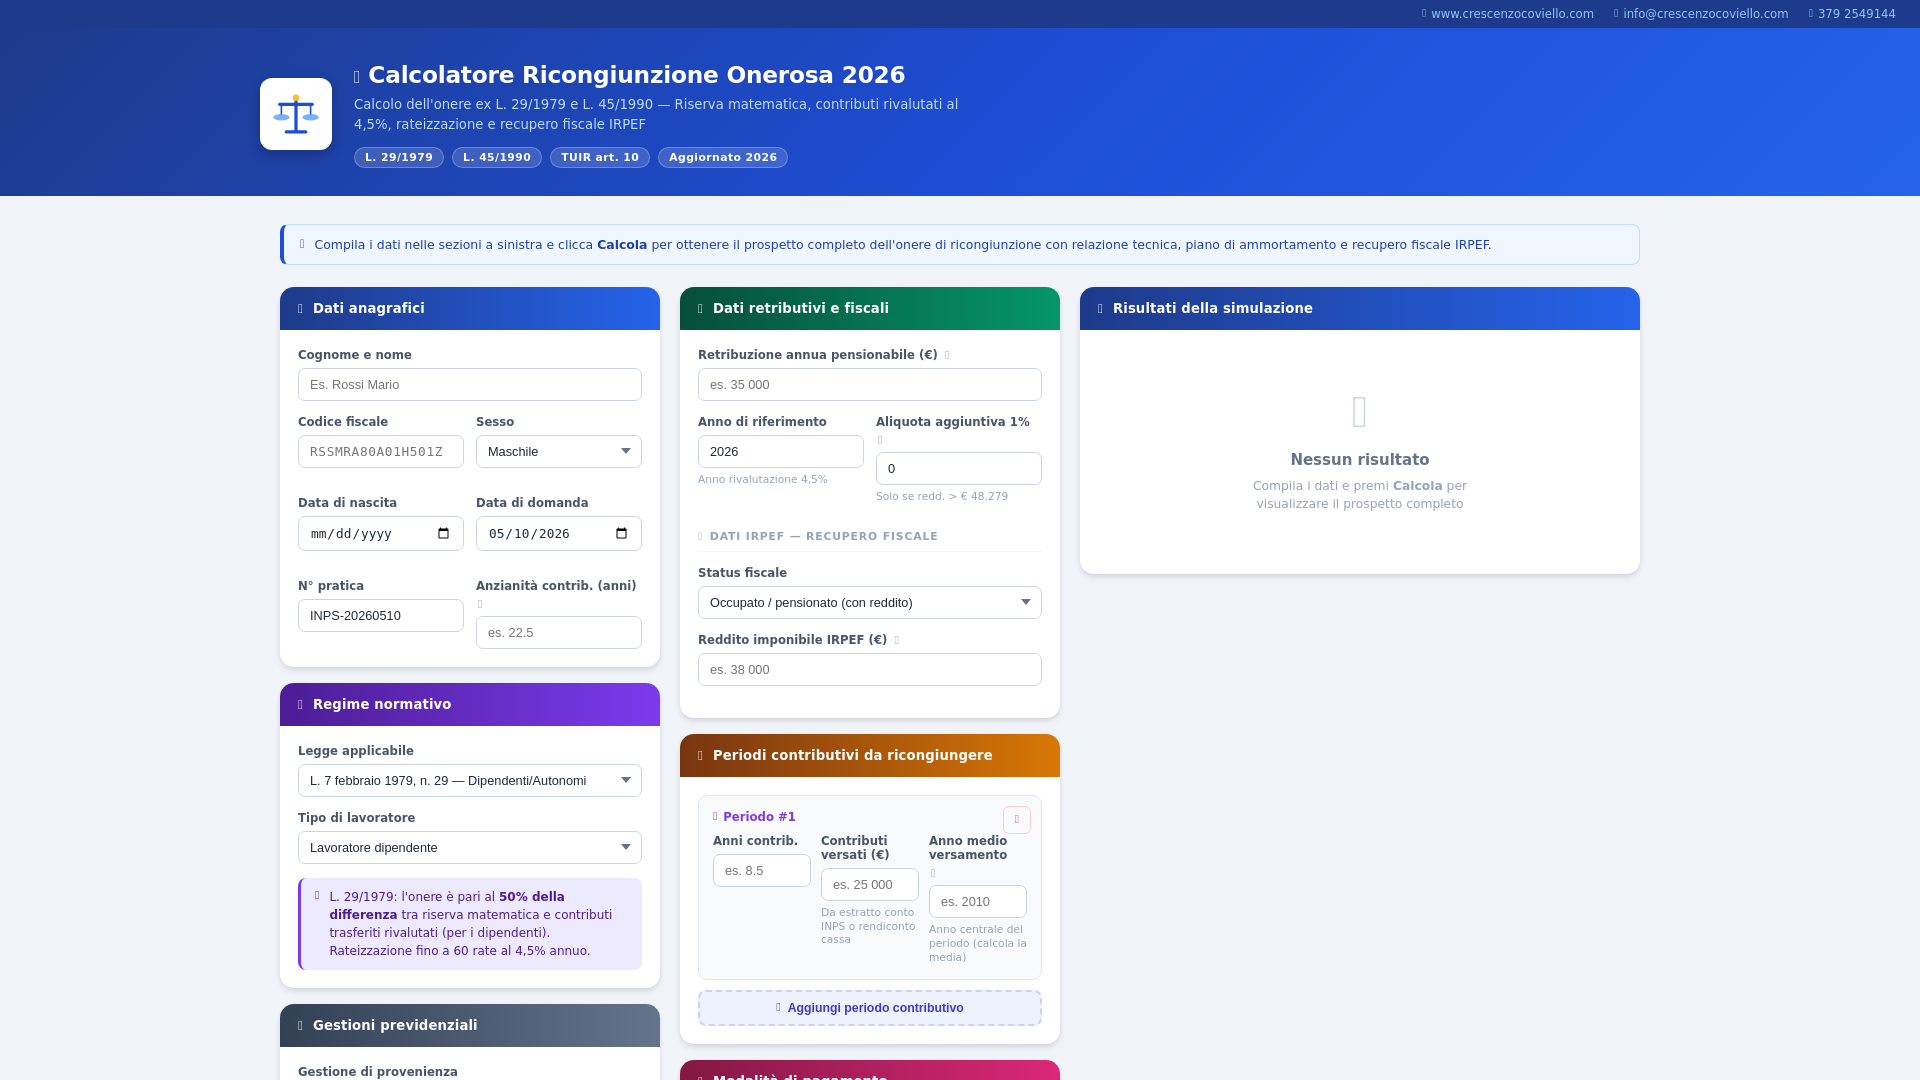The image size is (1920, 1080).
Task: Click the balance scale logo icon
Action: click(296, 114)
